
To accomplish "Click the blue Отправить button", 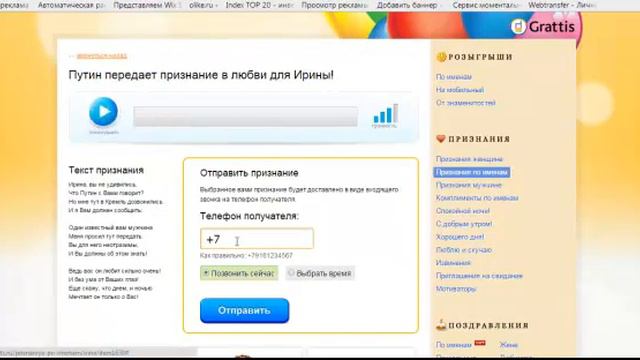I will [x=244, y=311].
